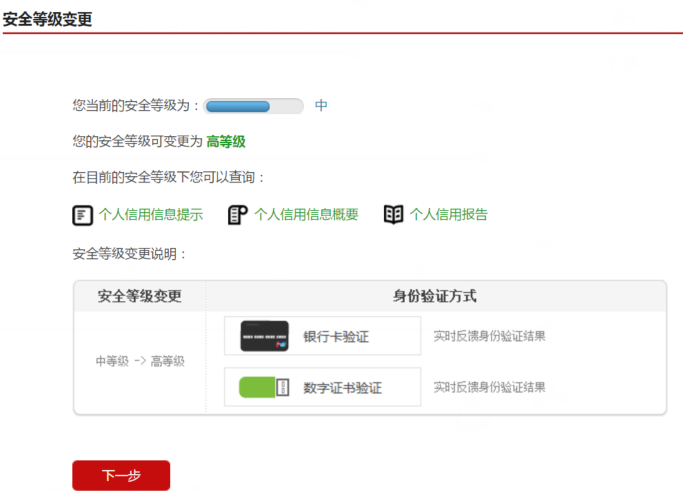Viewport: 683px width, 498px height.
Task: Click the green digital certificate USB icon
Action: tap(264, 387)
